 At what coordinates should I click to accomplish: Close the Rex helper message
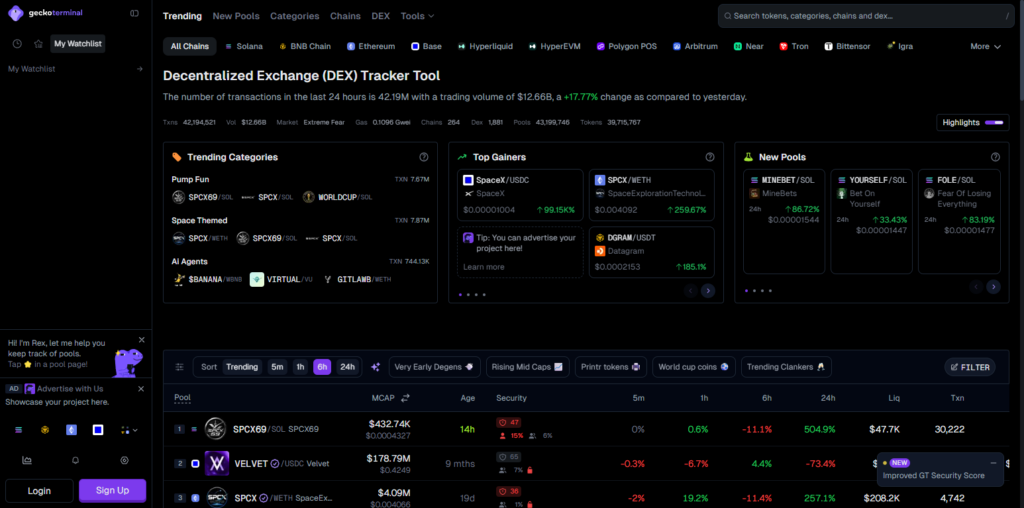click(142, 340)
